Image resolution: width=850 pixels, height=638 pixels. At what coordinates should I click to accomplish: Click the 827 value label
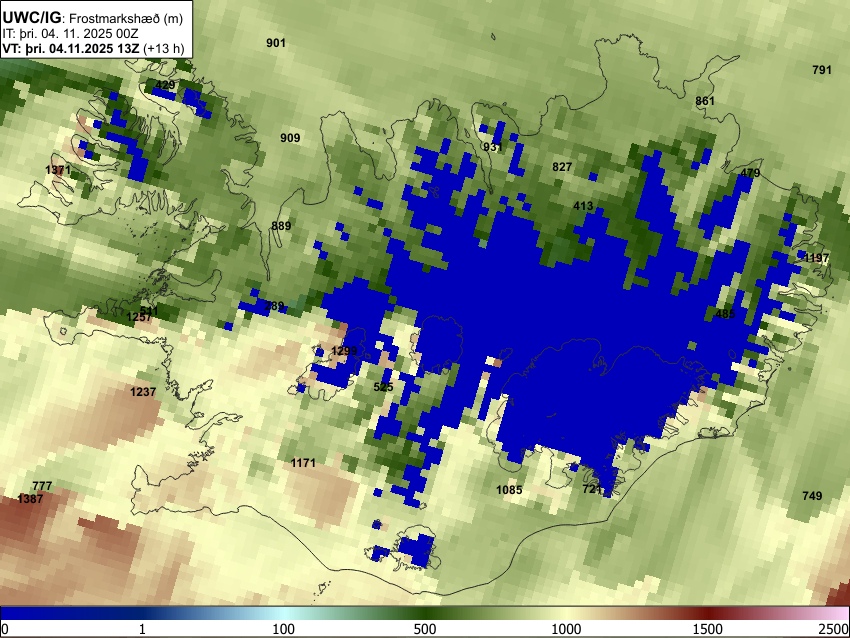click(562, 167)
